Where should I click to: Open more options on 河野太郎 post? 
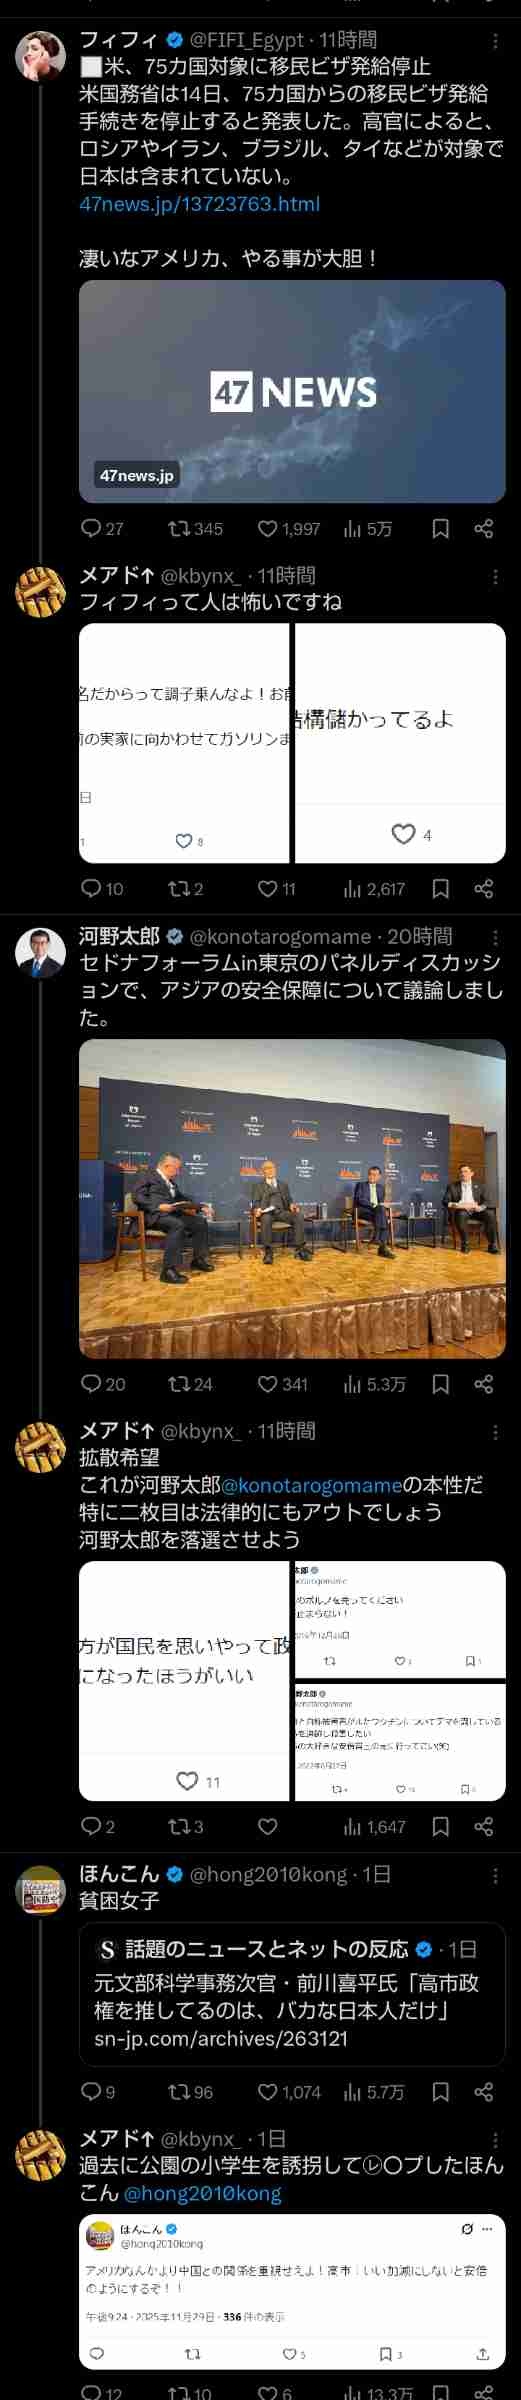pyautogui.click(x=496, y=937)
